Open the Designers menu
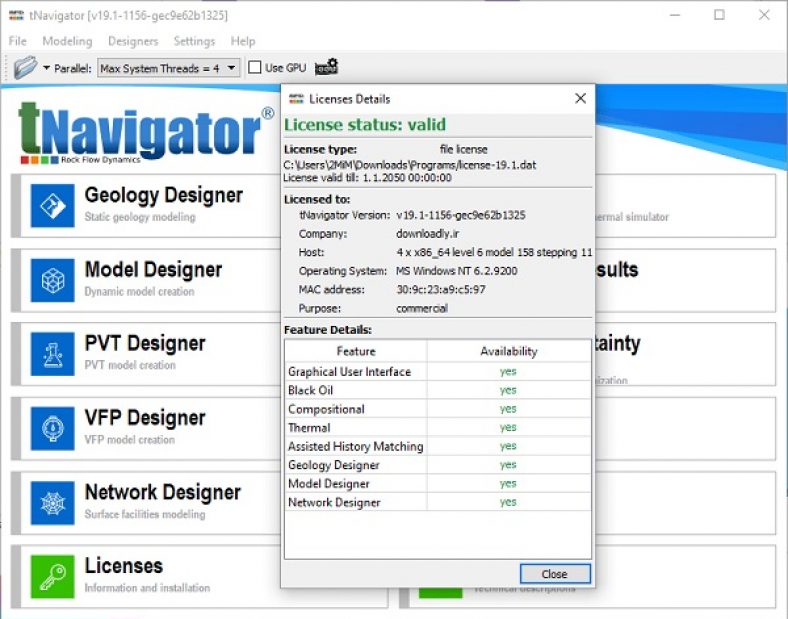This screenshot has width=788, height=619. click(133, 41)
